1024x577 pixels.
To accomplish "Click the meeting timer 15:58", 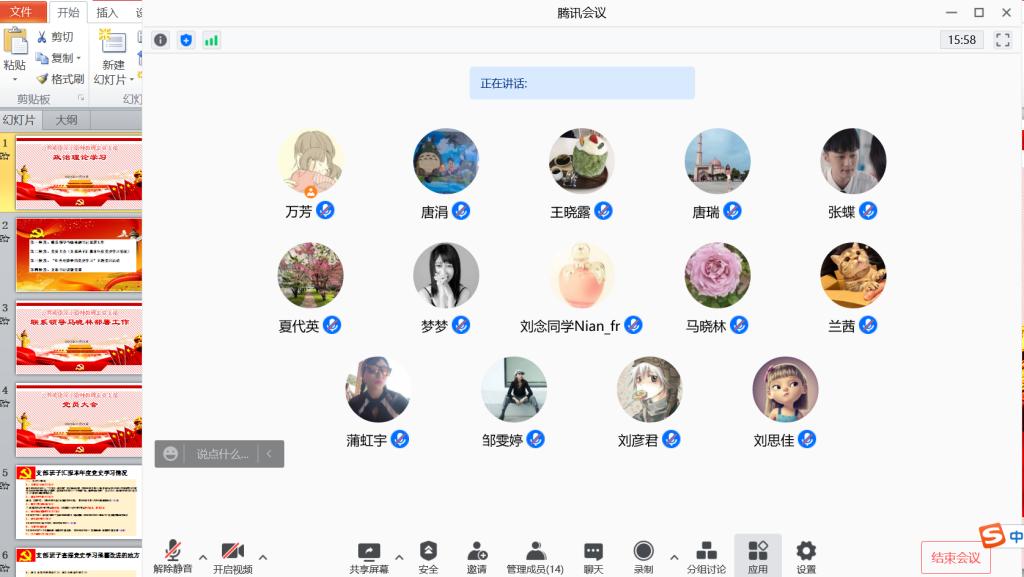I will pos(961,40).
